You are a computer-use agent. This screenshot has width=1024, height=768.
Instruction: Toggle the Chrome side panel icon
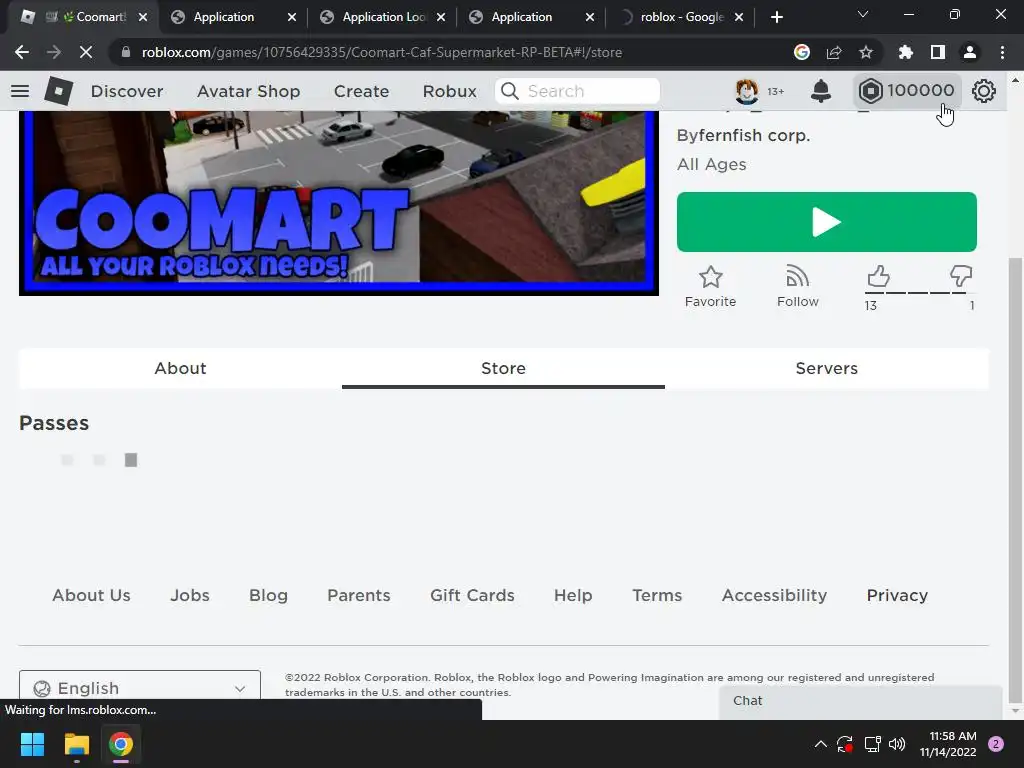[938, 52]
